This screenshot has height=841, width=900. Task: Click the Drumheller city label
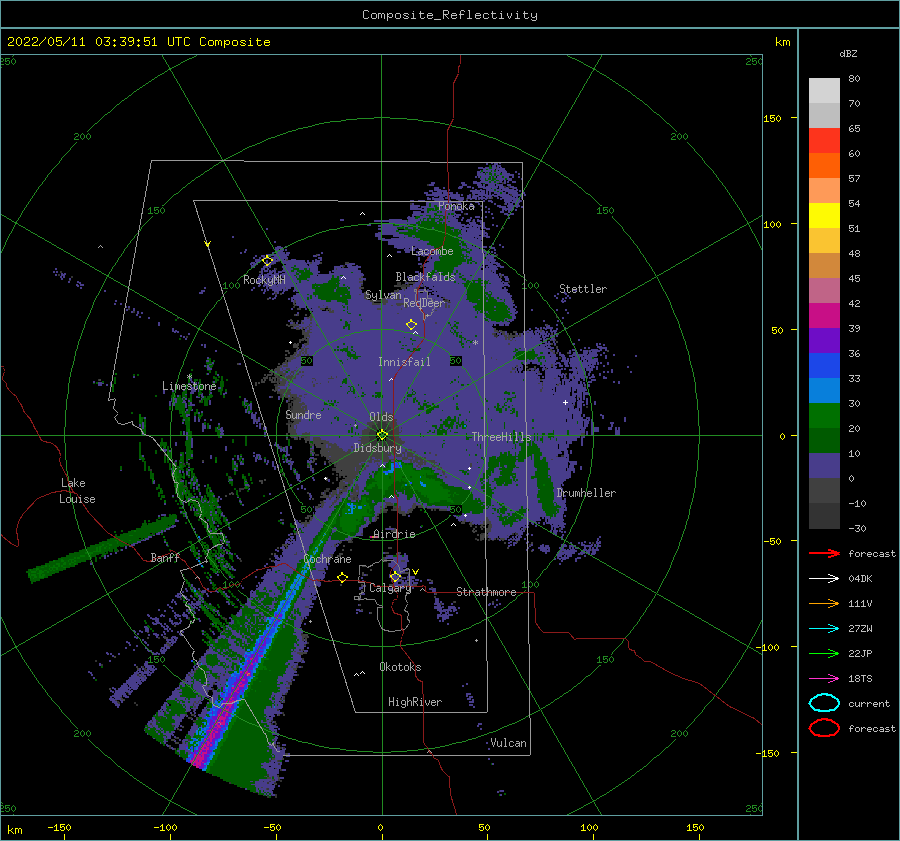pyautogui.click(x=586, y=493)
